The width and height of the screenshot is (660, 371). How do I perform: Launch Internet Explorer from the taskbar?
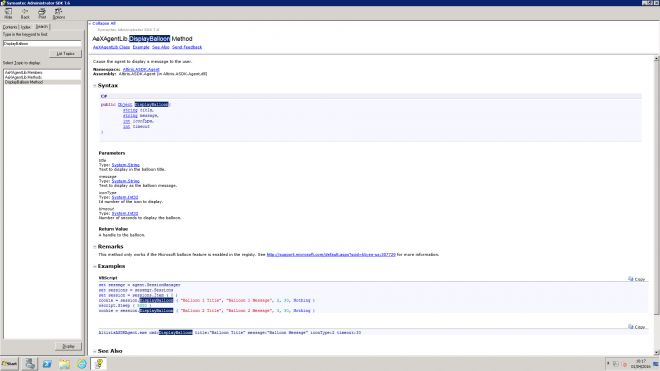[x=82, y=364]
